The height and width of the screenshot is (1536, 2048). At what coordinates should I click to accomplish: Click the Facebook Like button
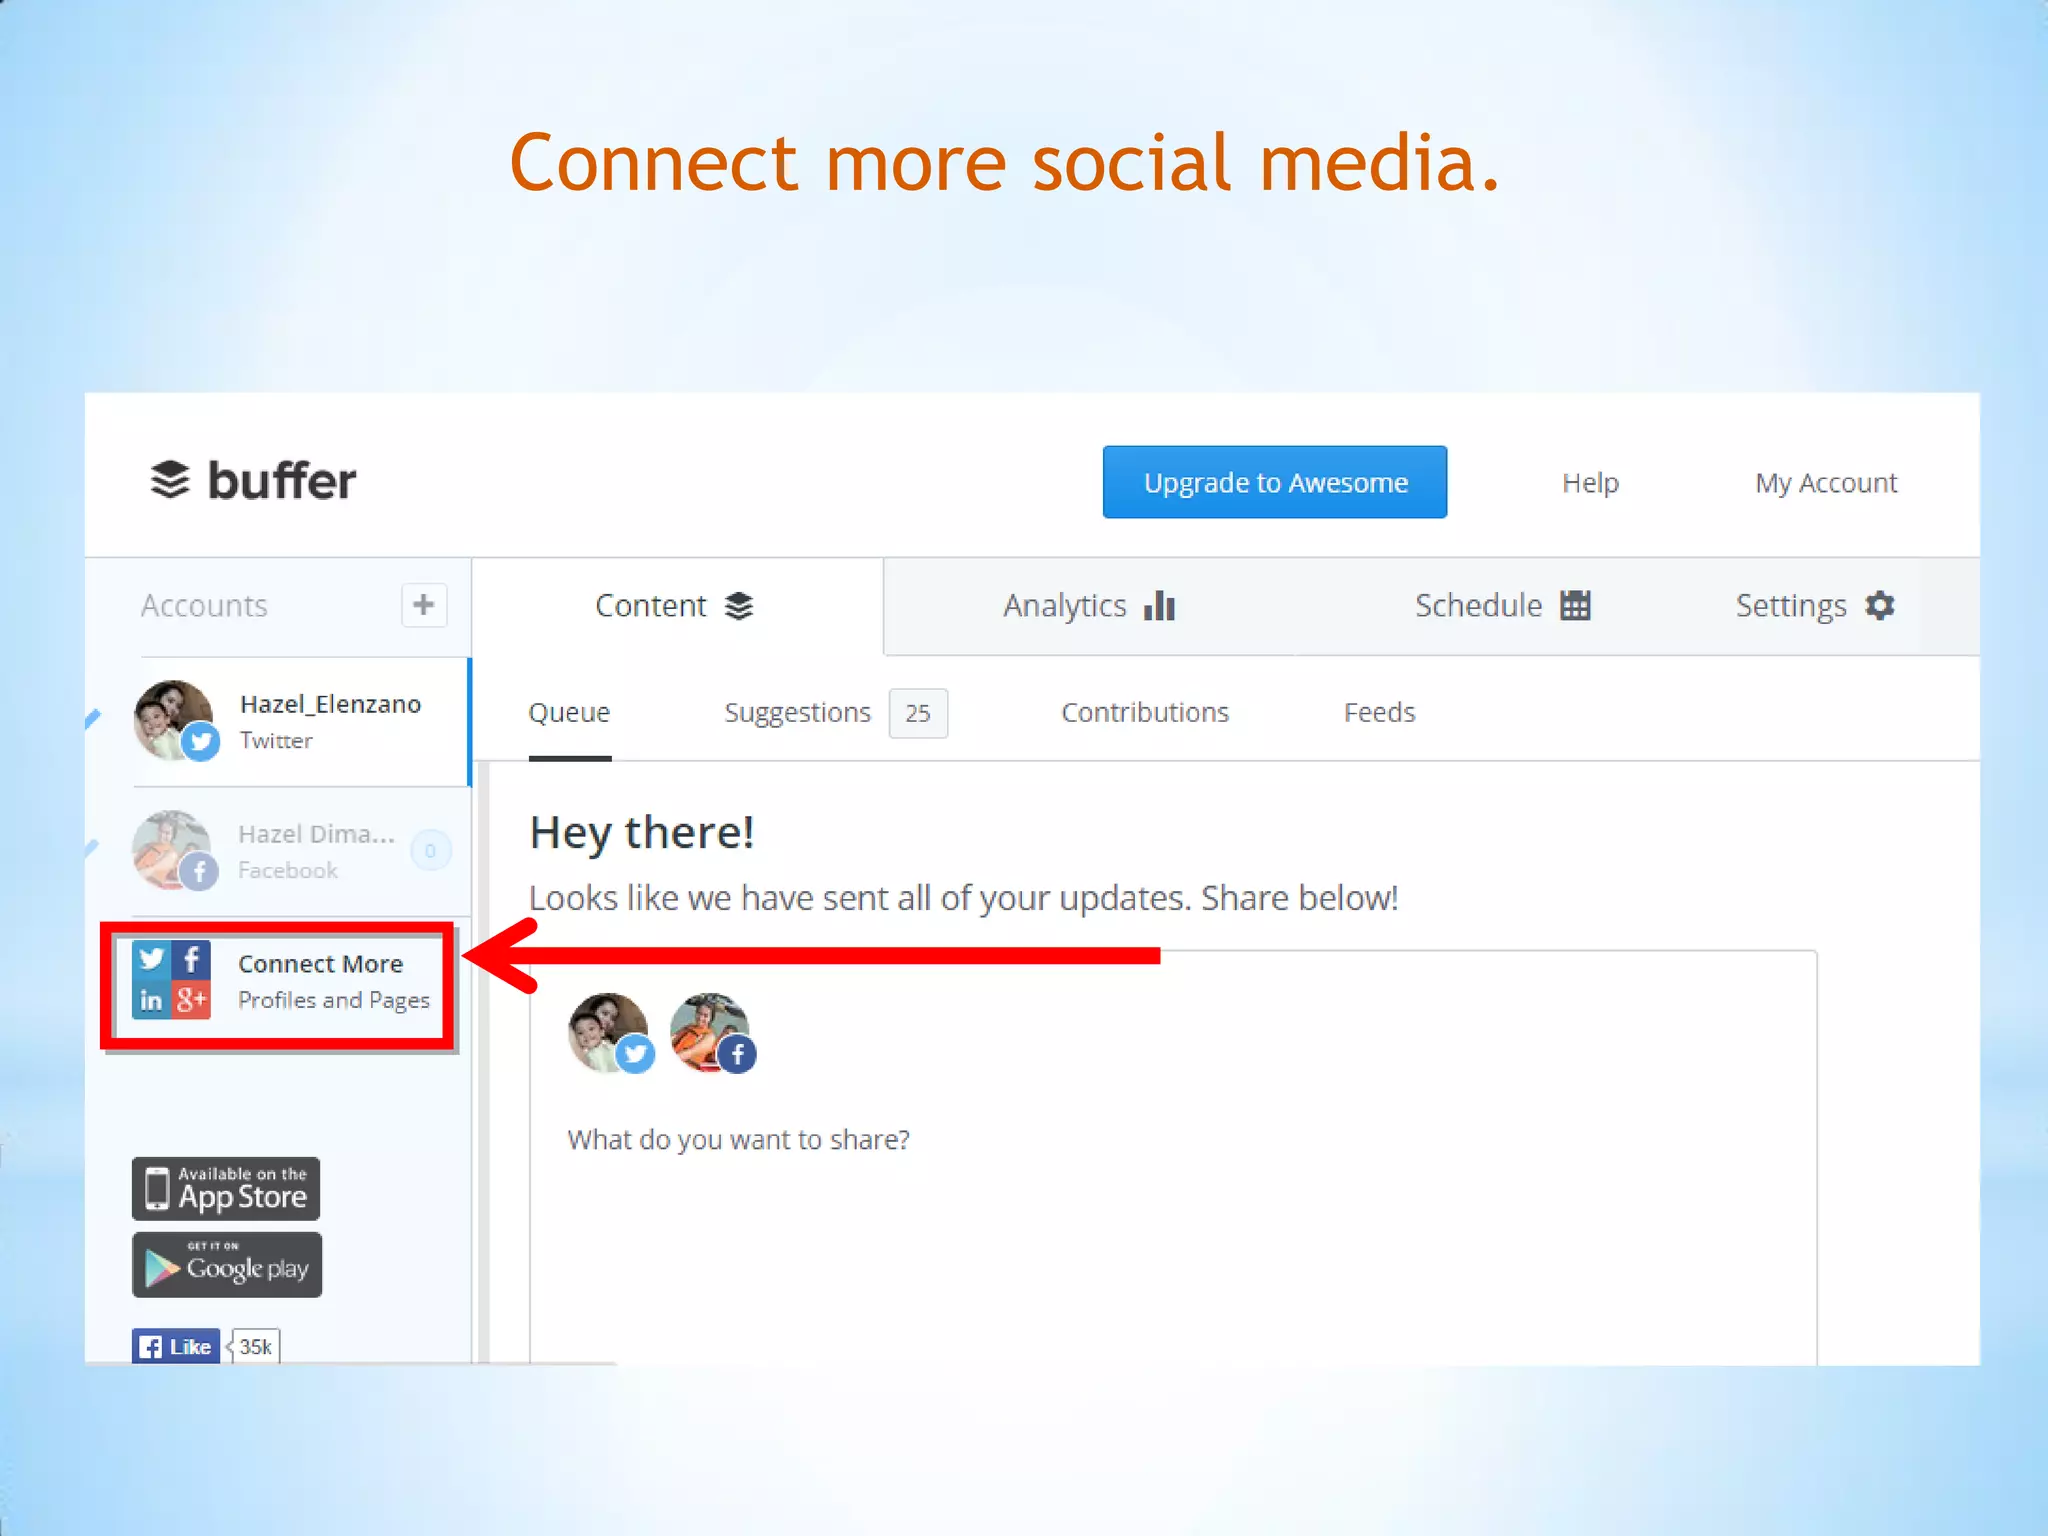coord(176,1346)
